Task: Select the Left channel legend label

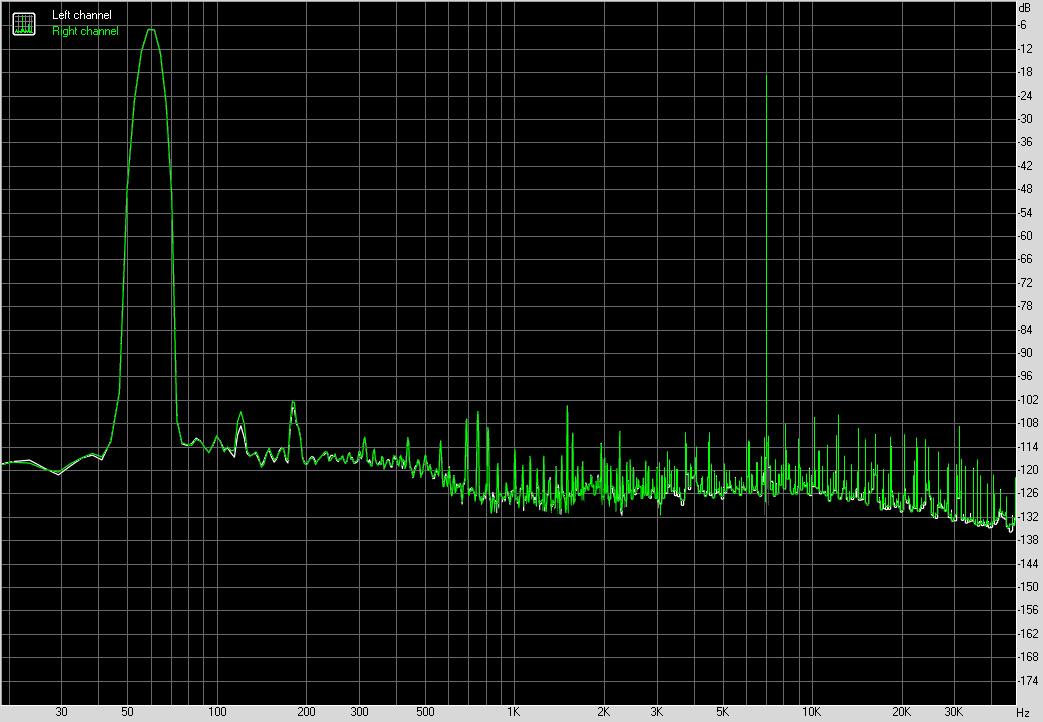Action: 82,16
